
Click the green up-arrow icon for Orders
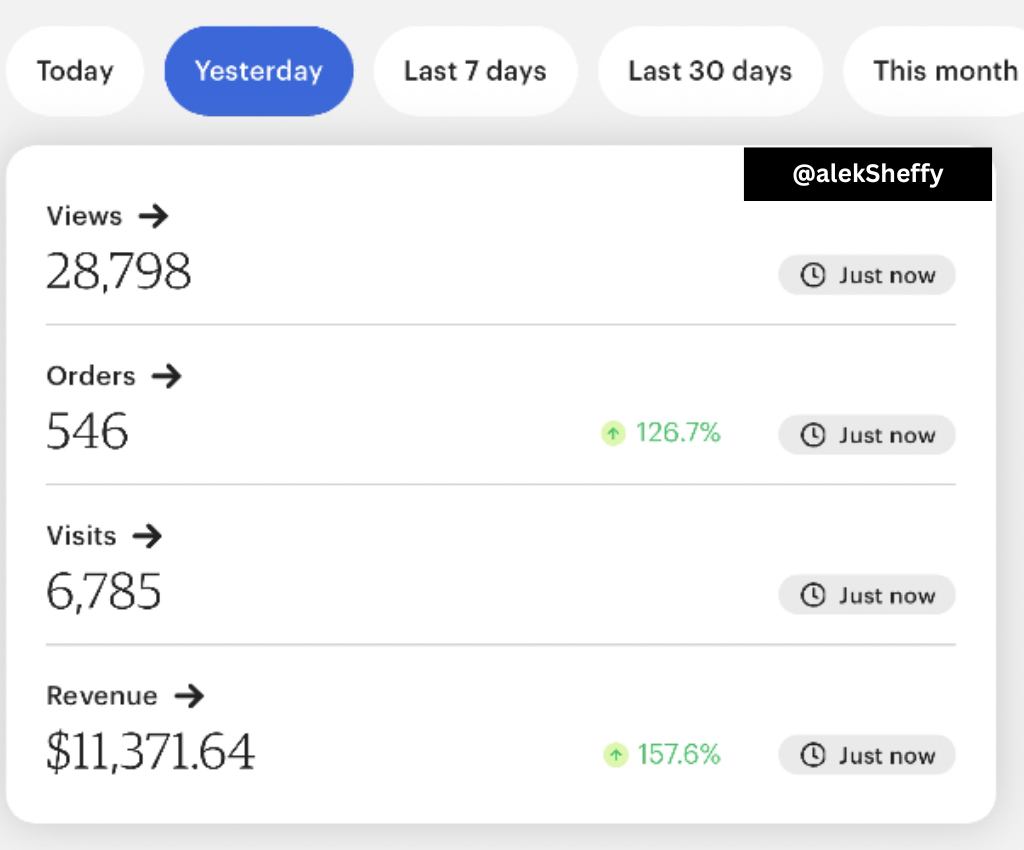(x=613, y=434)
